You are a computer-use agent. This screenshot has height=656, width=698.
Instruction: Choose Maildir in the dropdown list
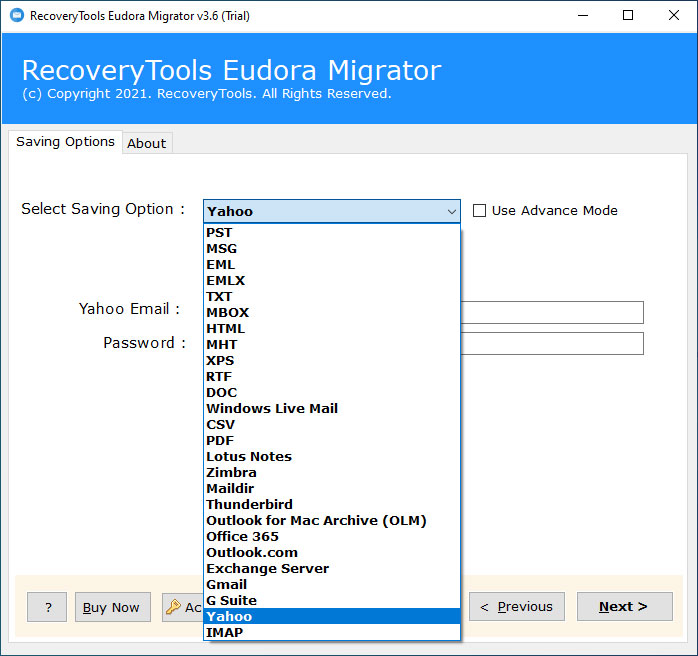332,489
